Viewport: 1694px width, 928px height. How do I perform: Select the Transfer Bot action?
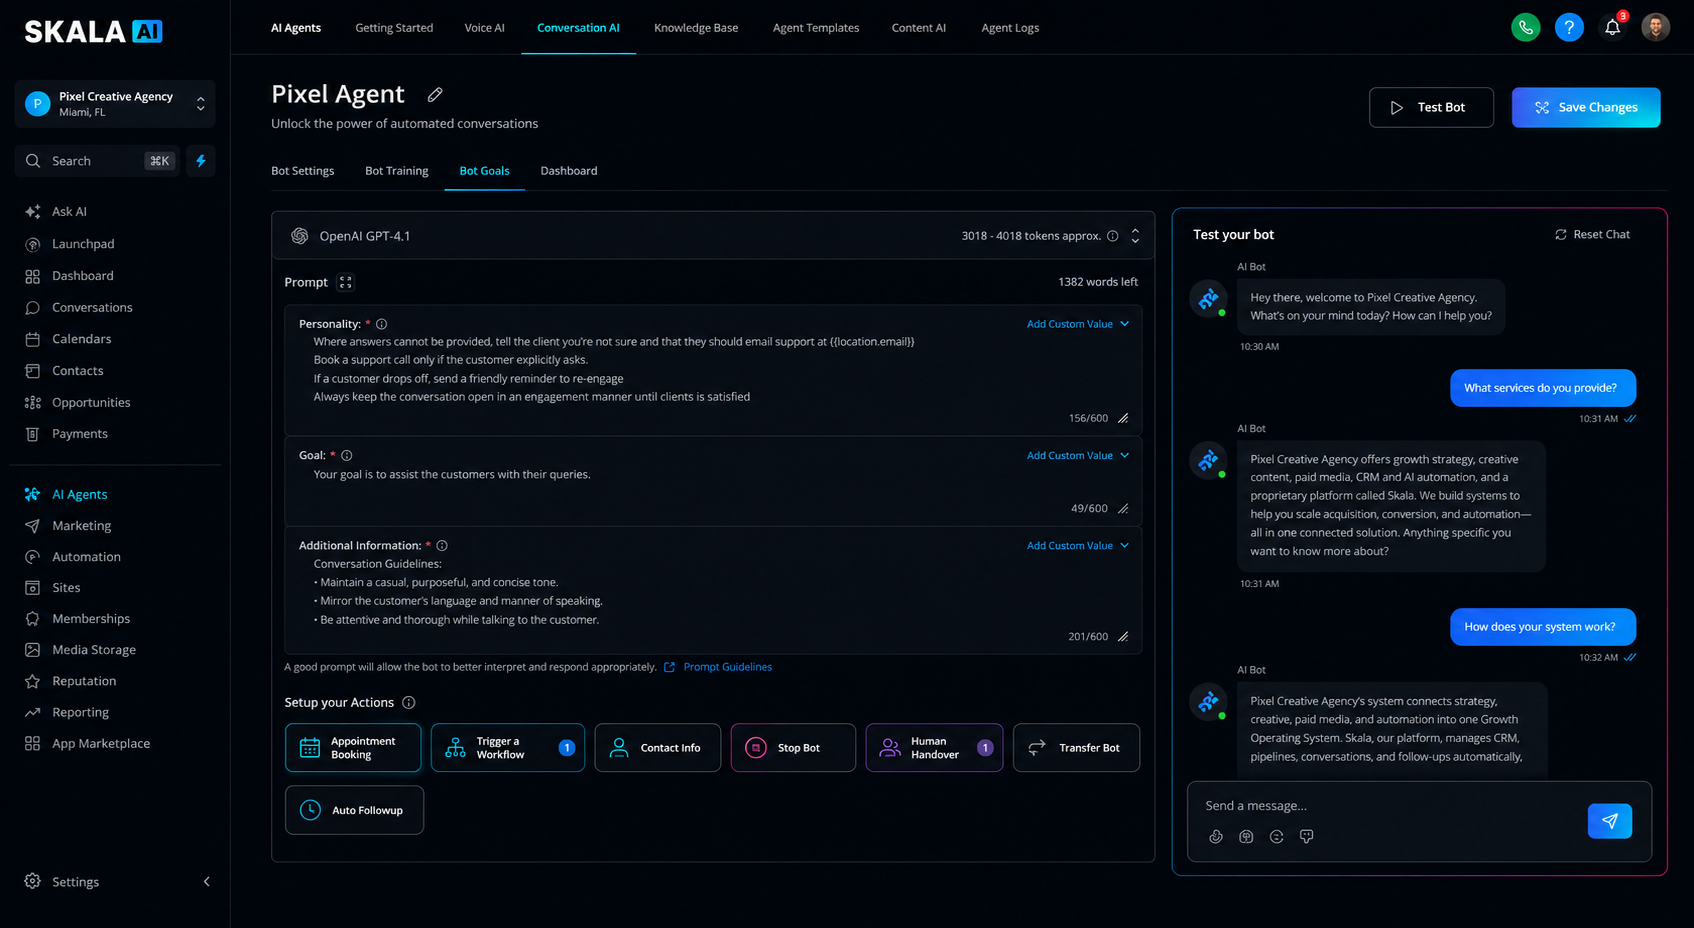1076,748
